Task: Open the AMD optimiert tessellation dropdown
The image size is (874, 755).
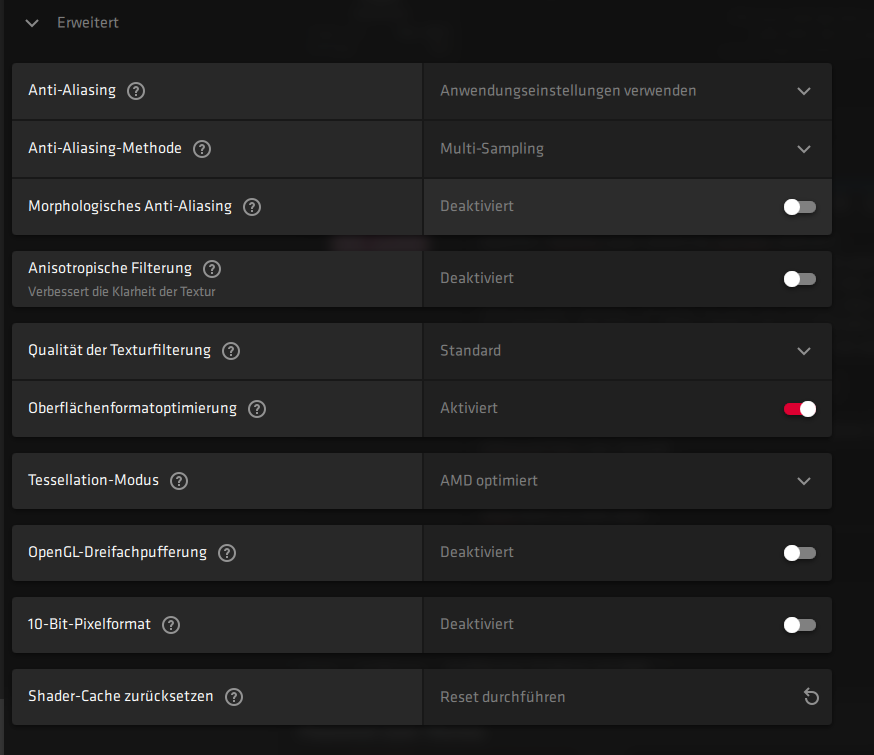Action: [627, 481]
